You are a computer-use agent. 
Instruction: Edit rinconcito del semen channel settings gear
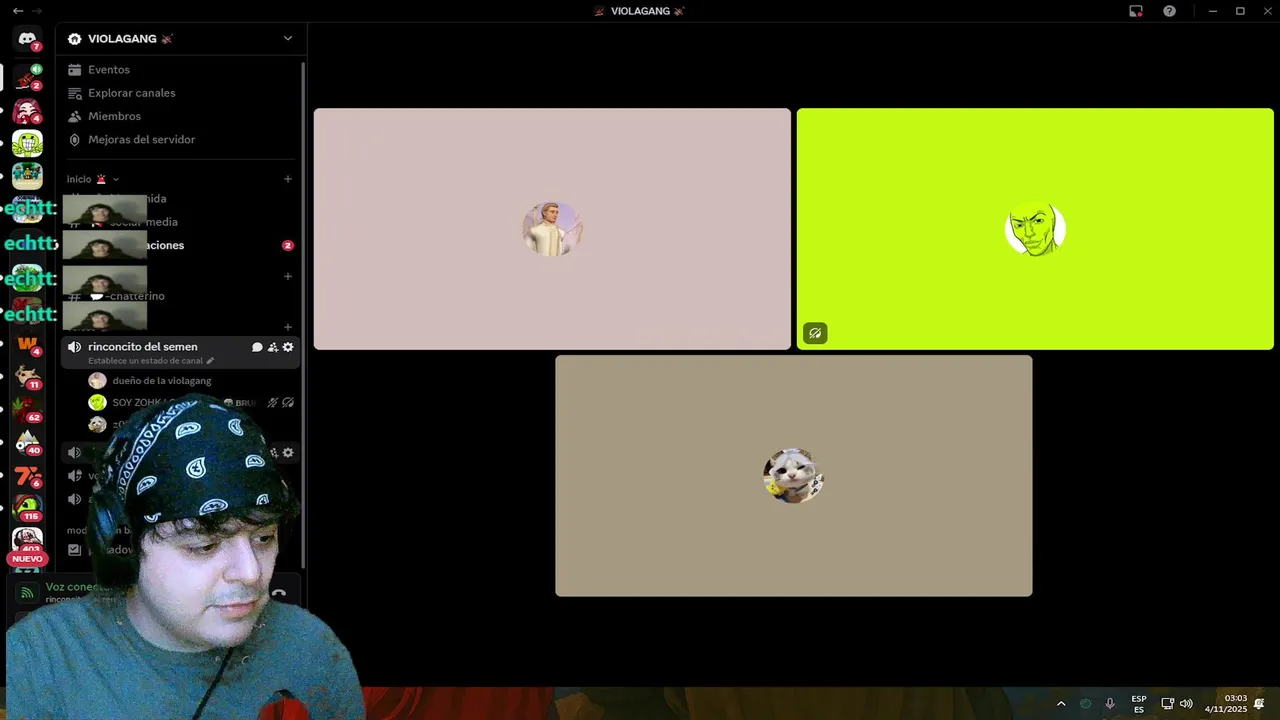pos(288,347)
